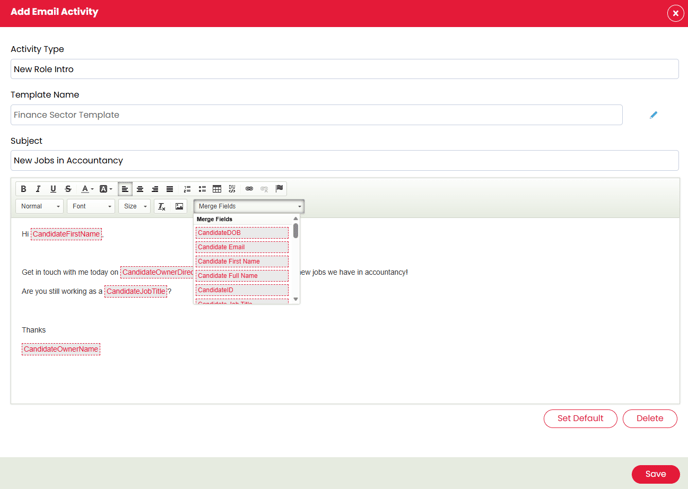Center align the text
688x489 pixels.
pyautogui.click(x=140, y=189)
